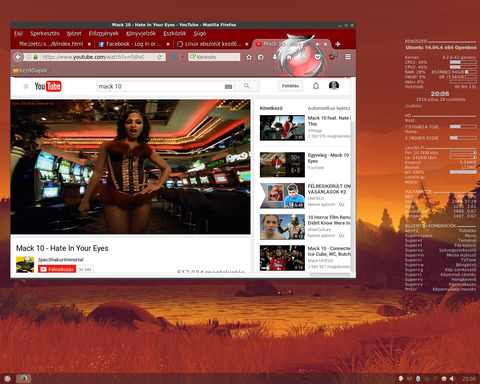Open the Fájl menu

click(18, 33)
